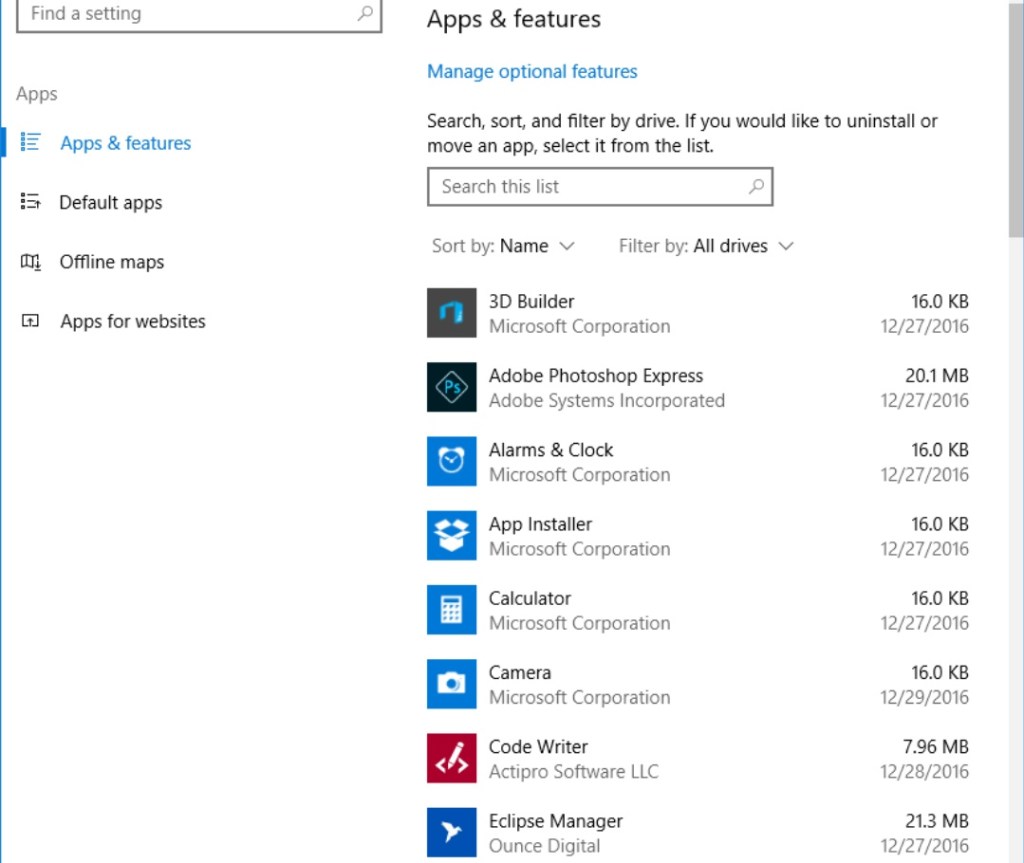The image size is (1024, 863).
Task: Switch to Apps for websites
Action: (x=132, y=322)
